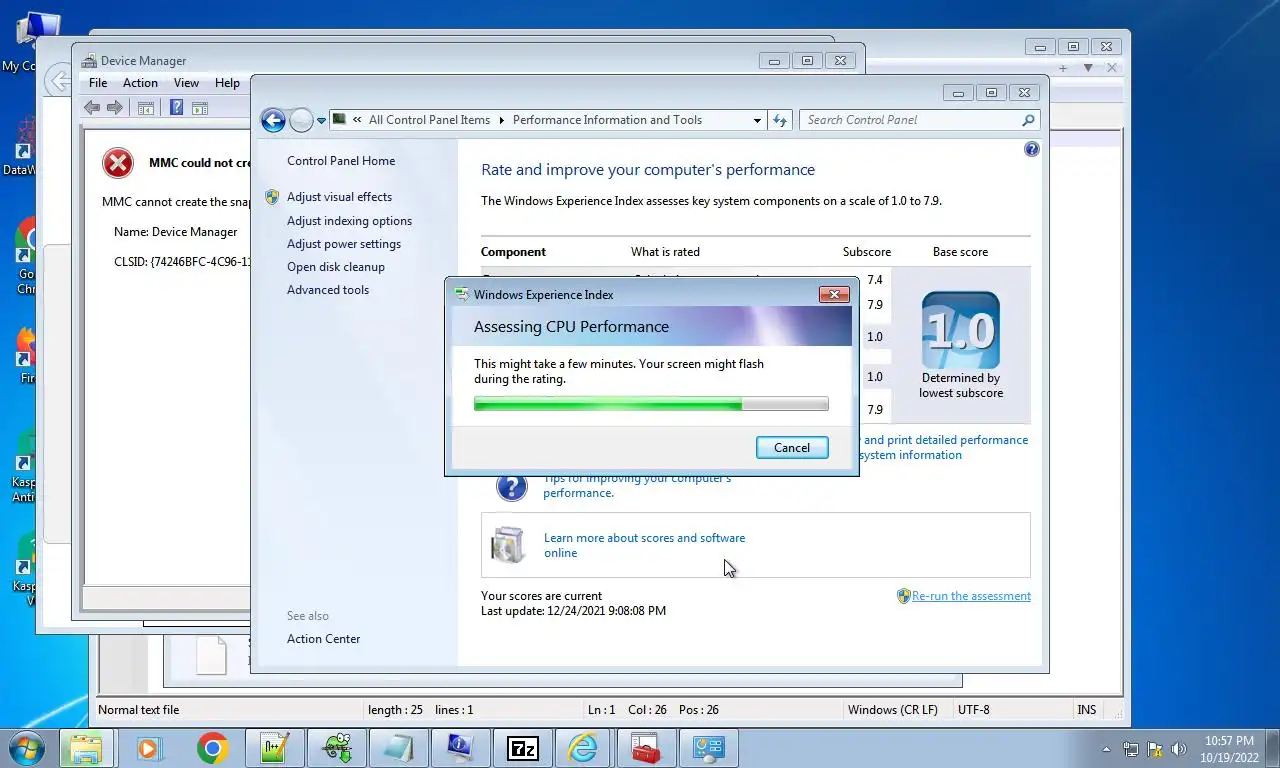Click the CPU assessment progress bar

click(x=651, y=404)
